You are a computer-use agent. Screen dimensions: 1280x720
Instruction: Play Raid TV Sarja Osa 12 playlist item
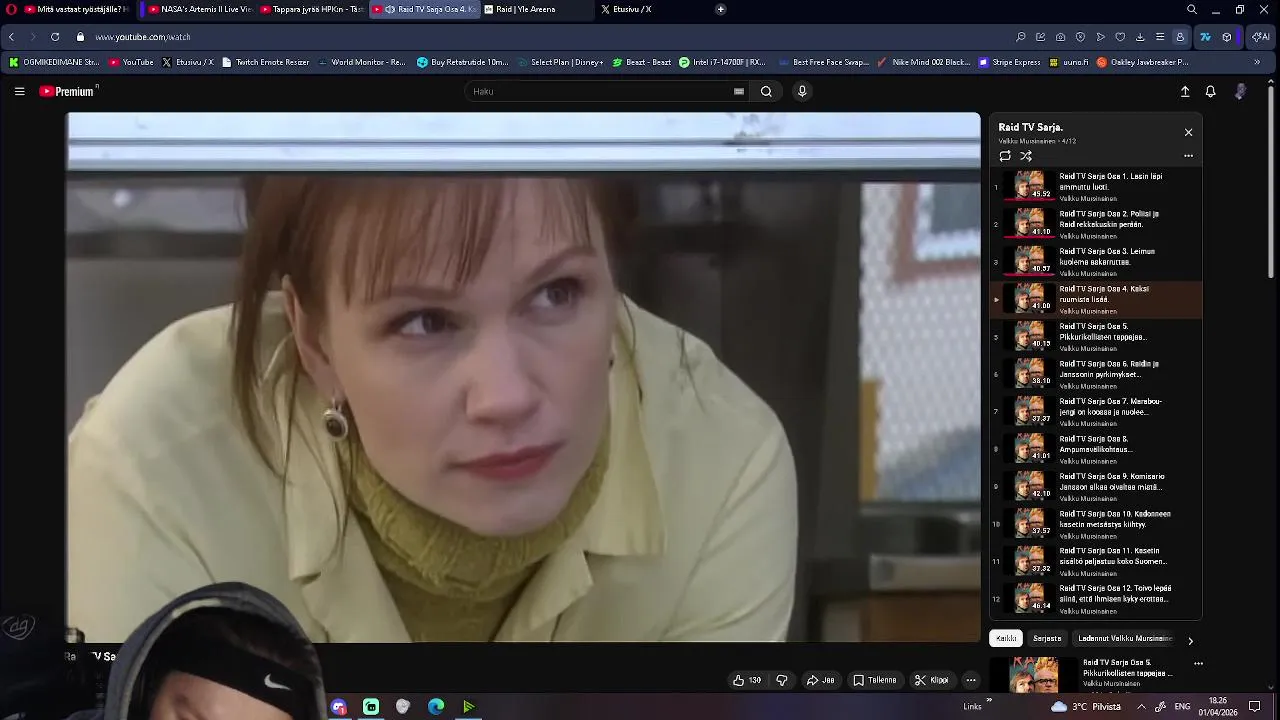pyautogui.click(x=1095, y=599)
